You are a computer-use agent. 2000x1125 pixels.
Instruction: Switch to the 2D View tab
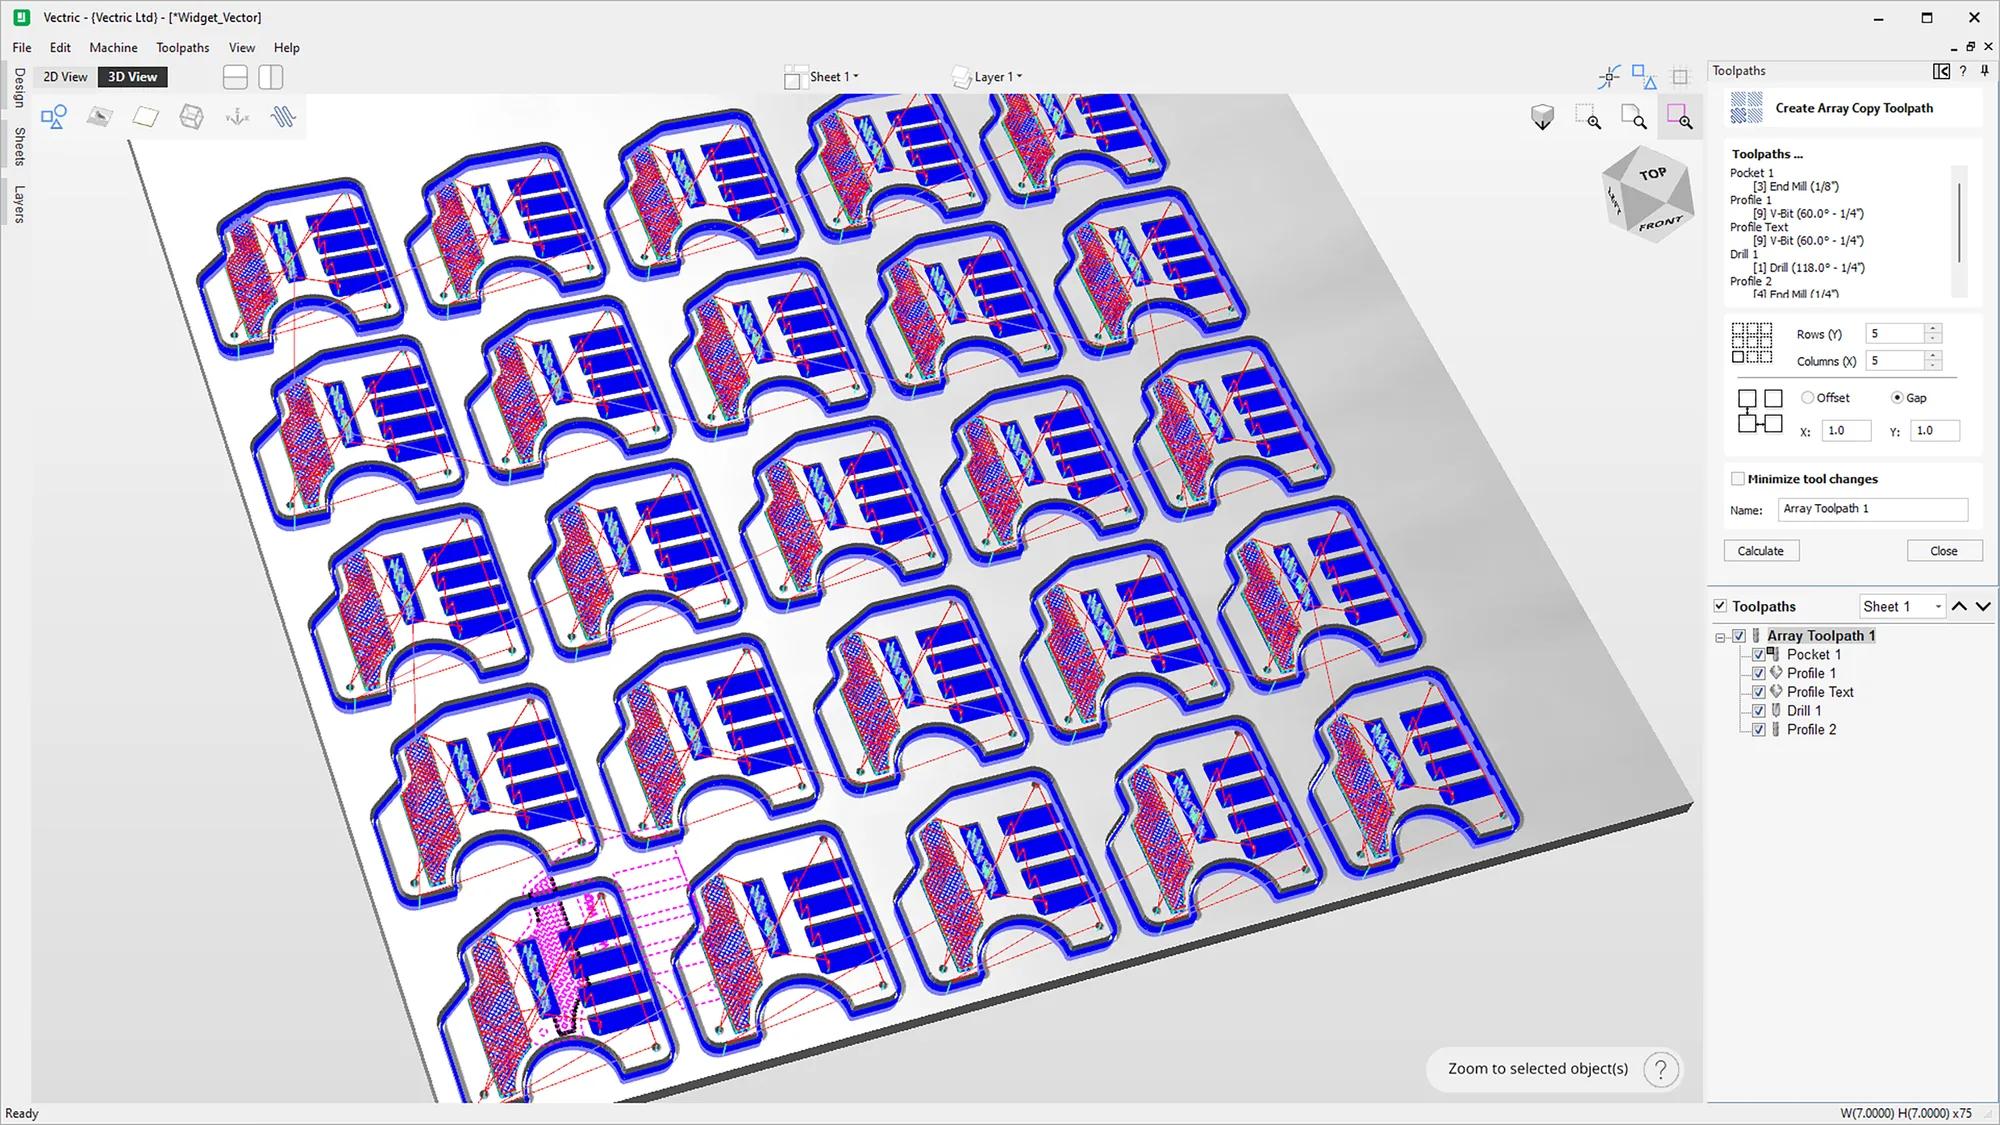[63, 76]
